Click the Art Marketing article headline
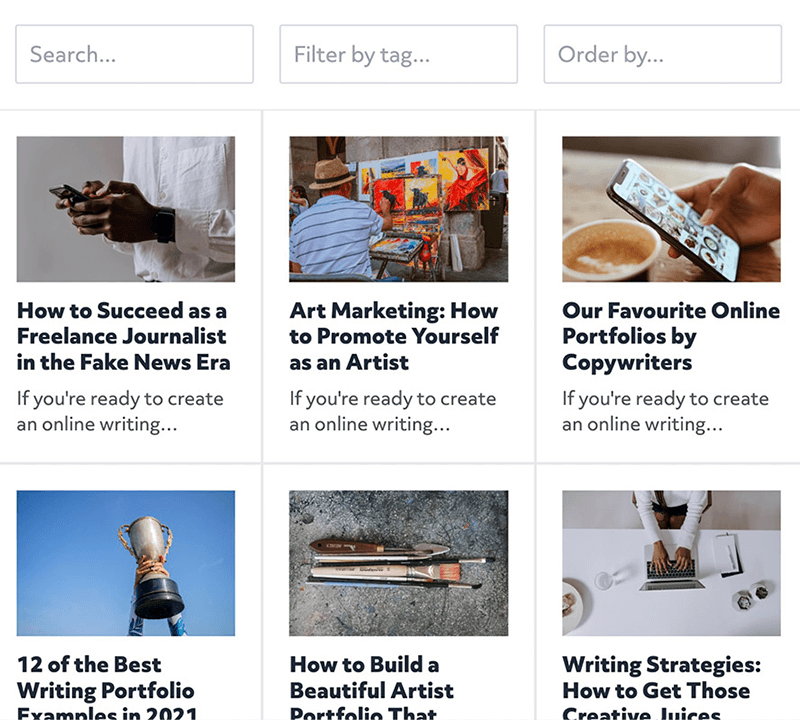800x720 pixels. click(x=393, y=337)
